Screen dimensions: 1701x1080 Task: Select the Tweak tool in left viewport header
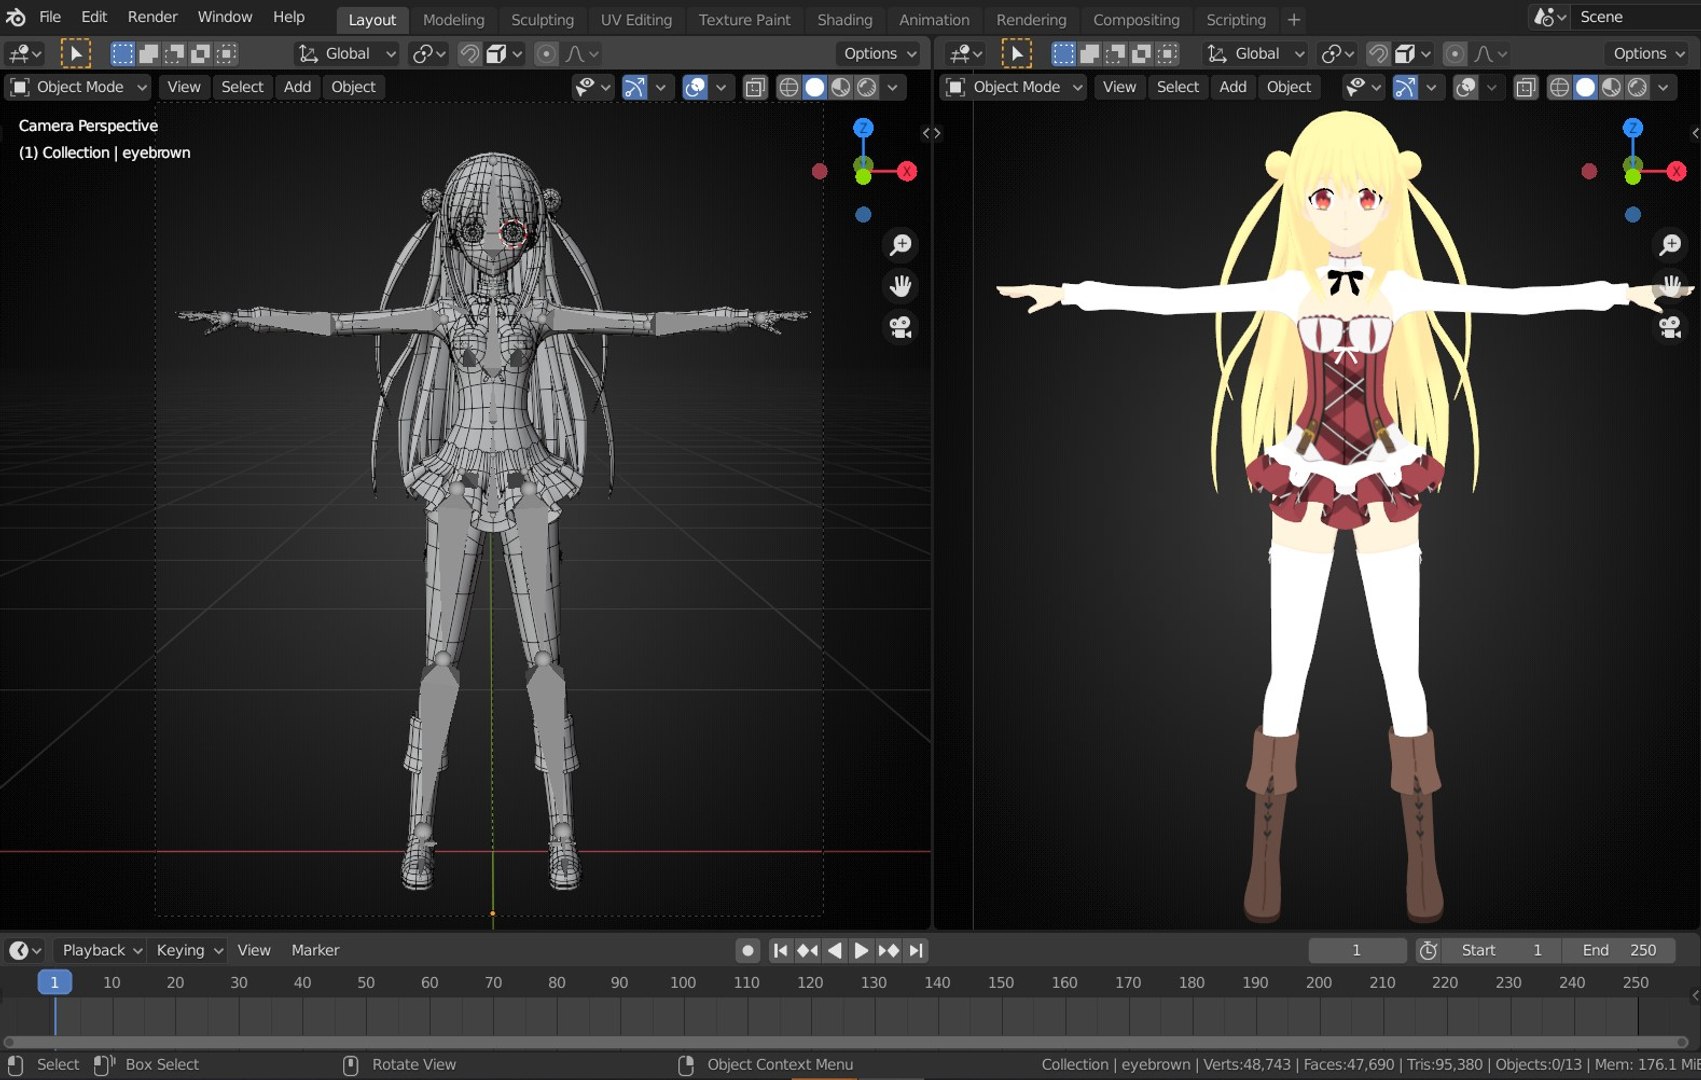76,53
